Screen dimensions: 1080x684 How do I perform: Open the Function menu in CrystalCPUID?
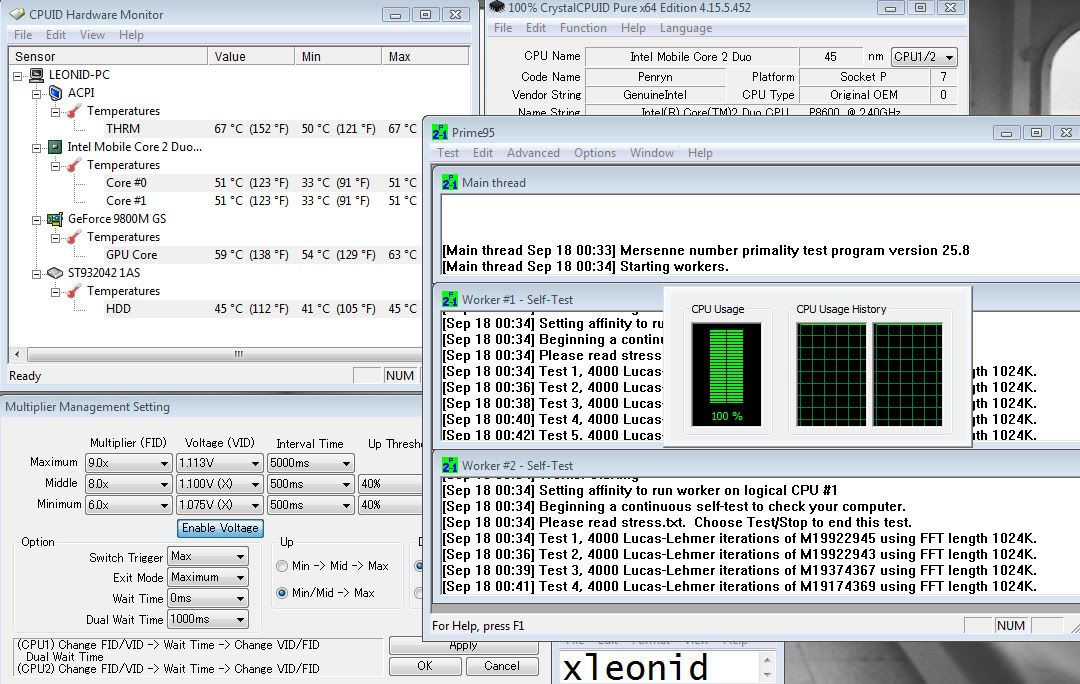(583, 28)
